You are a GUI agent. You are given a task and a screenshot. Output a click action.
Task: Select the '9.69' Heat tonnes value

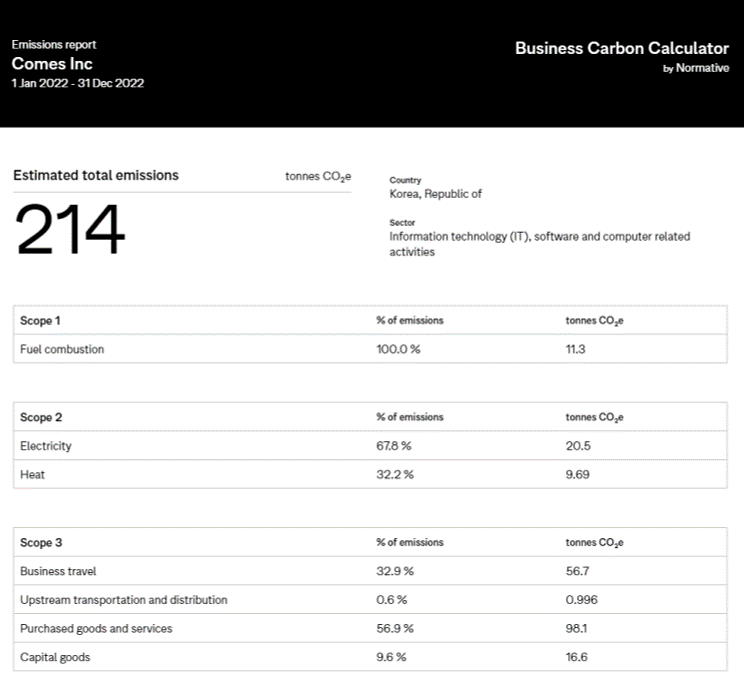[x=577, y=474]
